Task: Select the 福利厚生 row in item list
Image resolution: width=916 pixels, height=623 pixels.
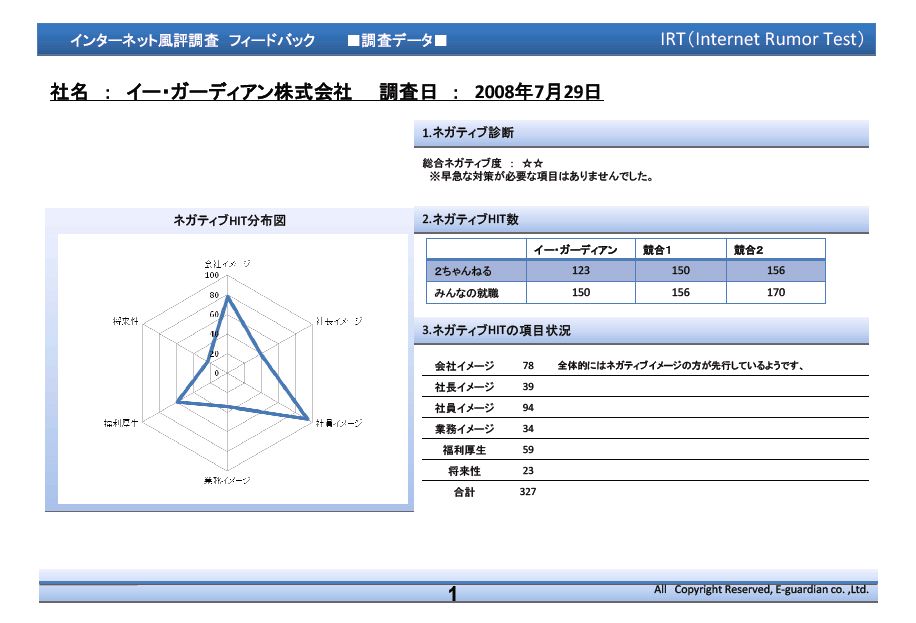Action: [645, 449]
